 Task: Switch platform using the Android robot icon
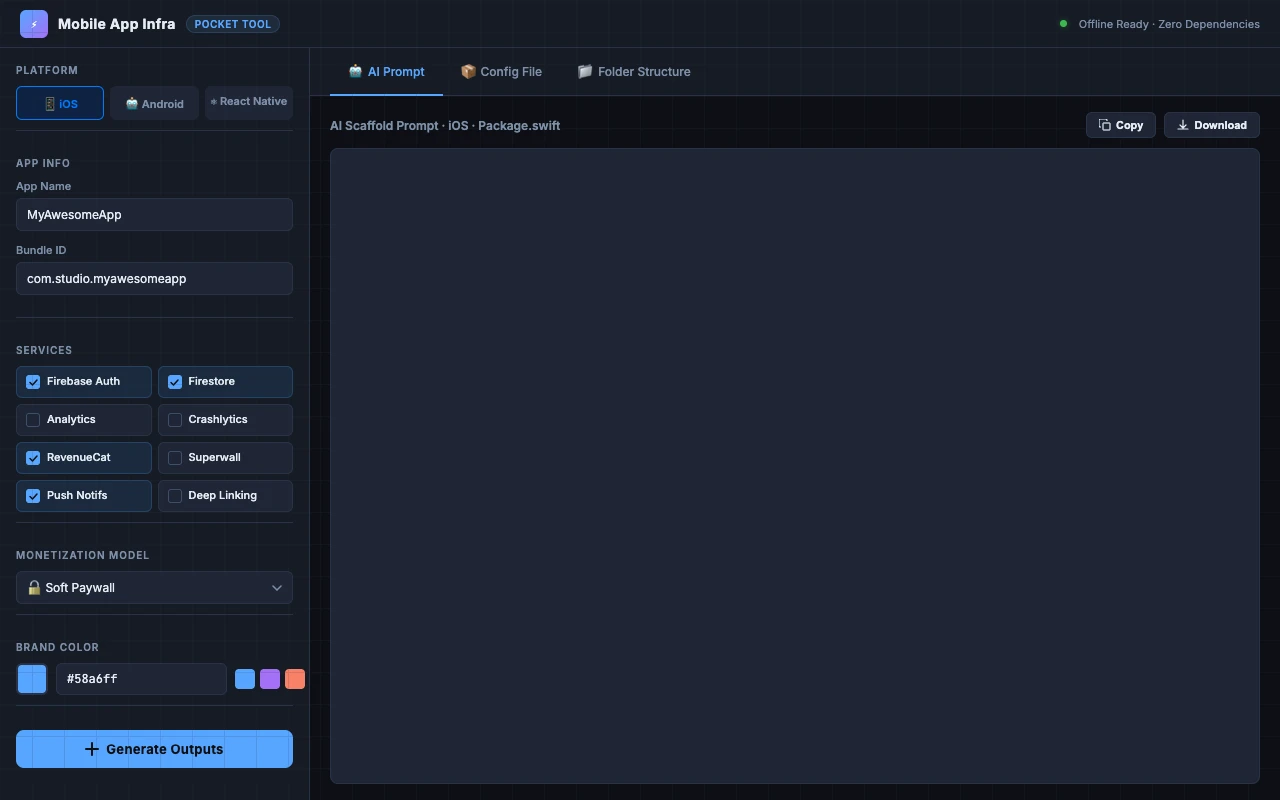[x=132, y=103]
